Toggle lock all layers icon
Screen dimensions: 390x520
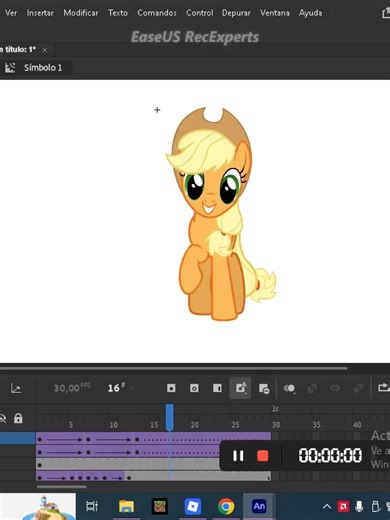pyautogui.click(x=18, y=418)
